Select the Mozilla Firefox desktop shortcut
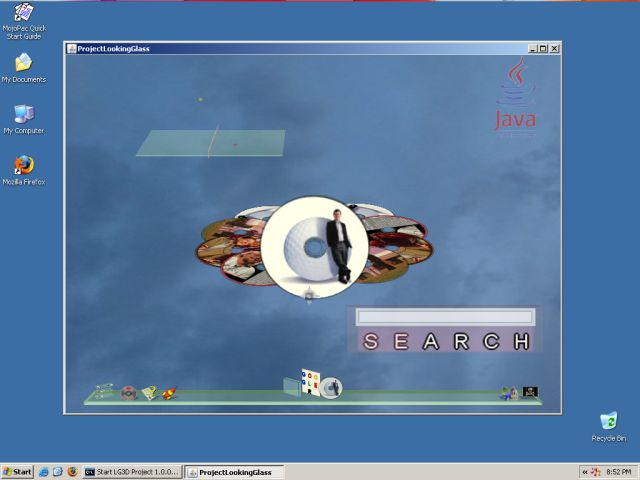 coord(24,170)
